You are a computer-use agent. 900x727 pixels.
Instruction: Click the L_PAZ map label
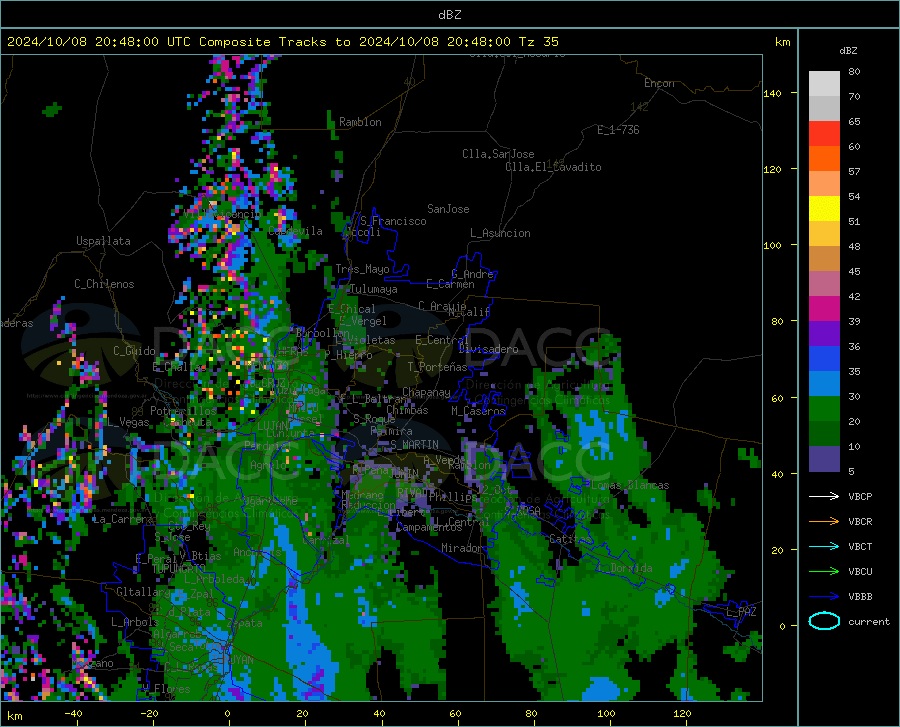[x=741, y=612]
